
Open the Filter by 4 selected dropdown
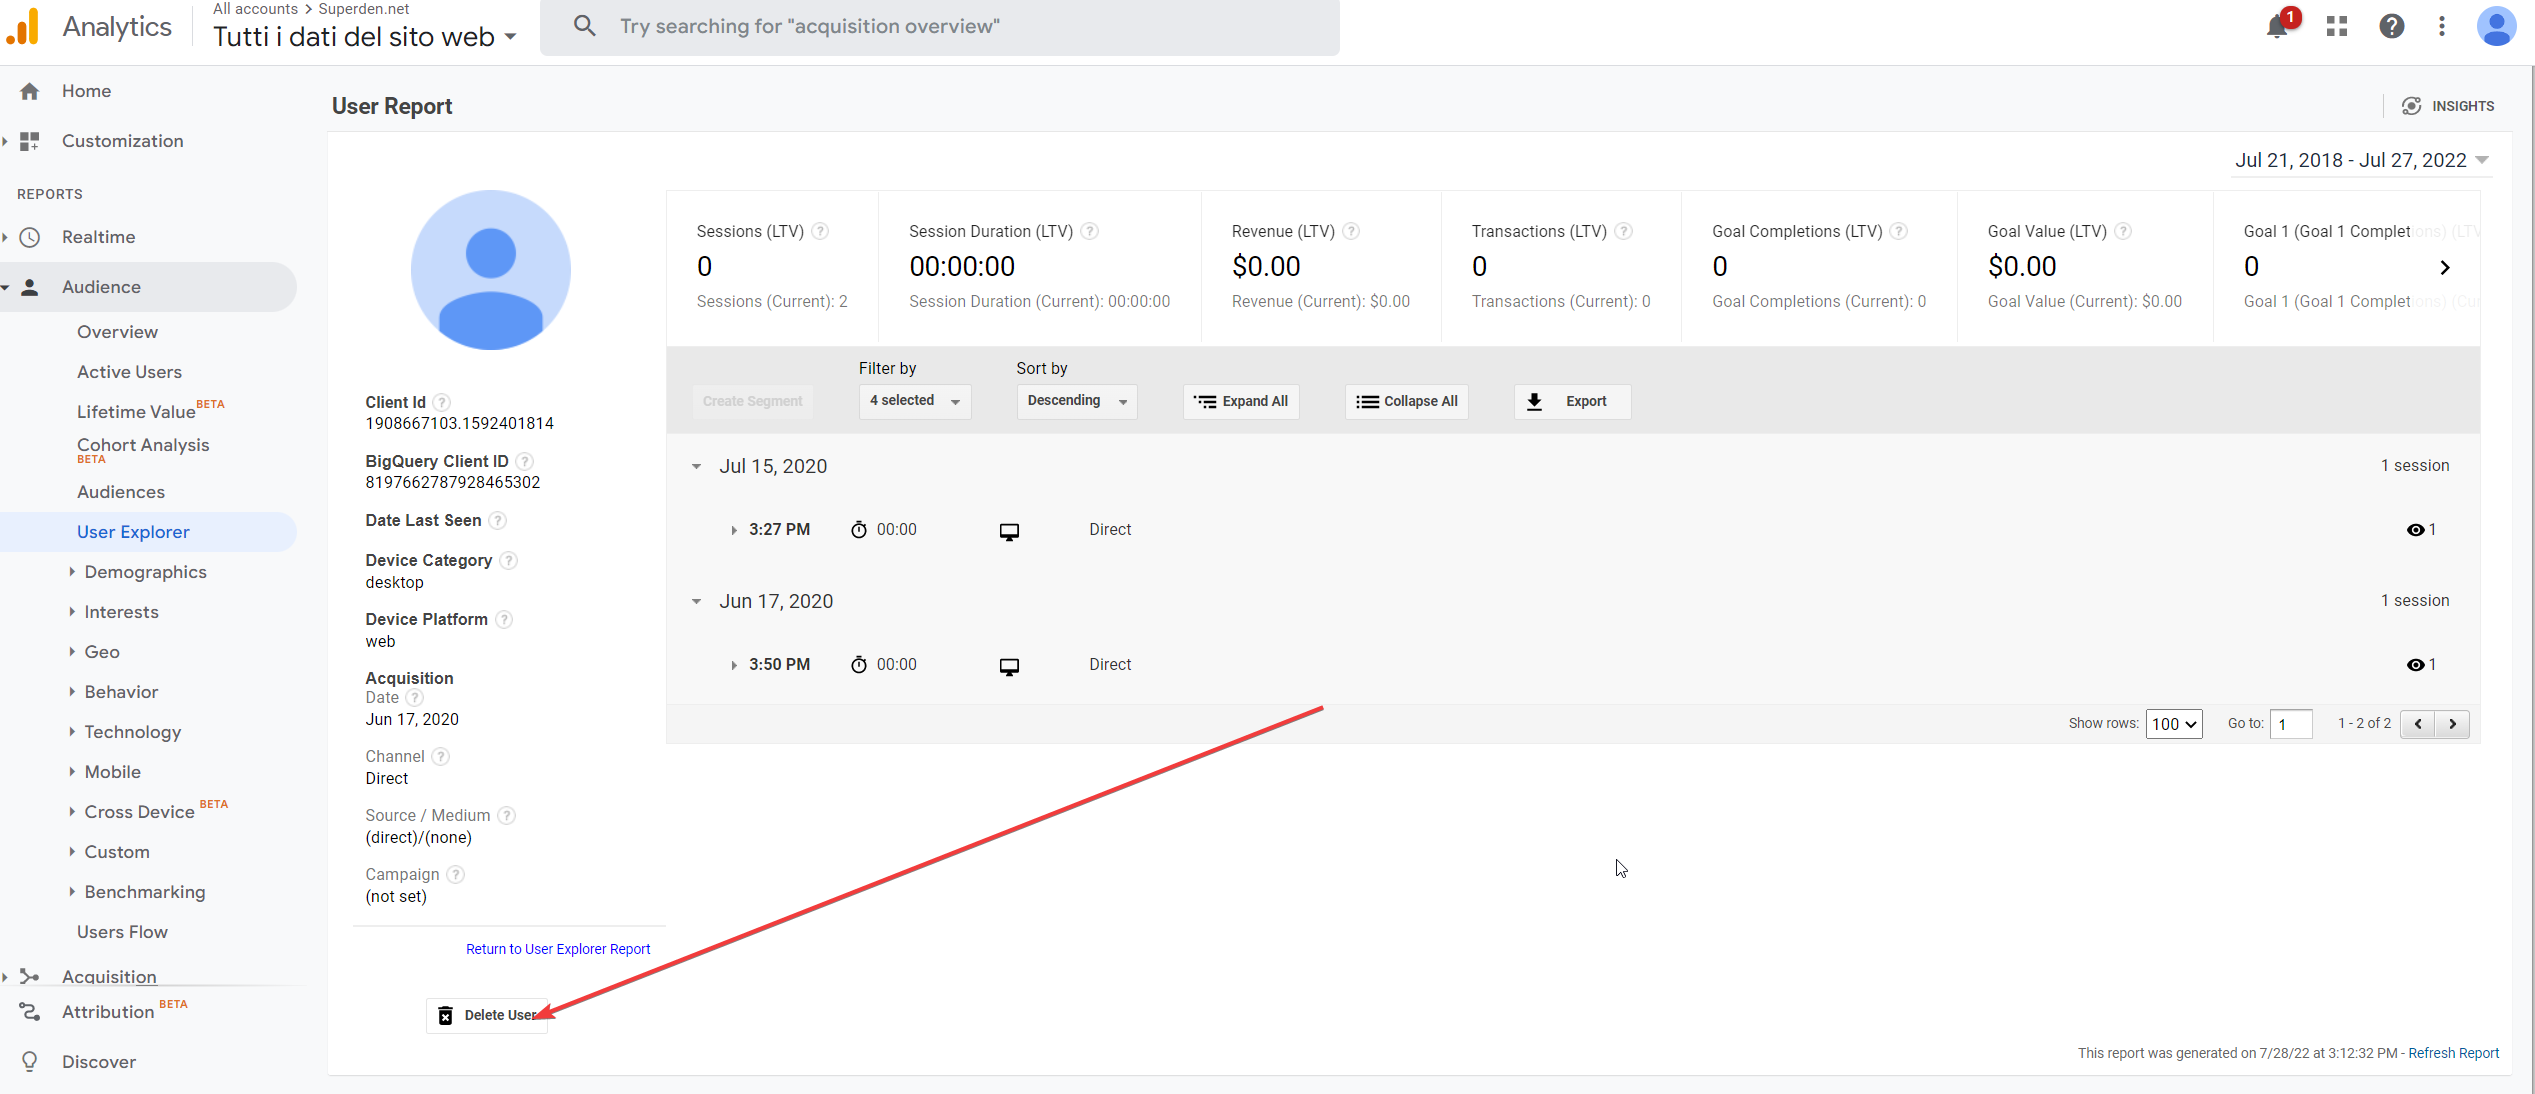[x=914, y=401]
